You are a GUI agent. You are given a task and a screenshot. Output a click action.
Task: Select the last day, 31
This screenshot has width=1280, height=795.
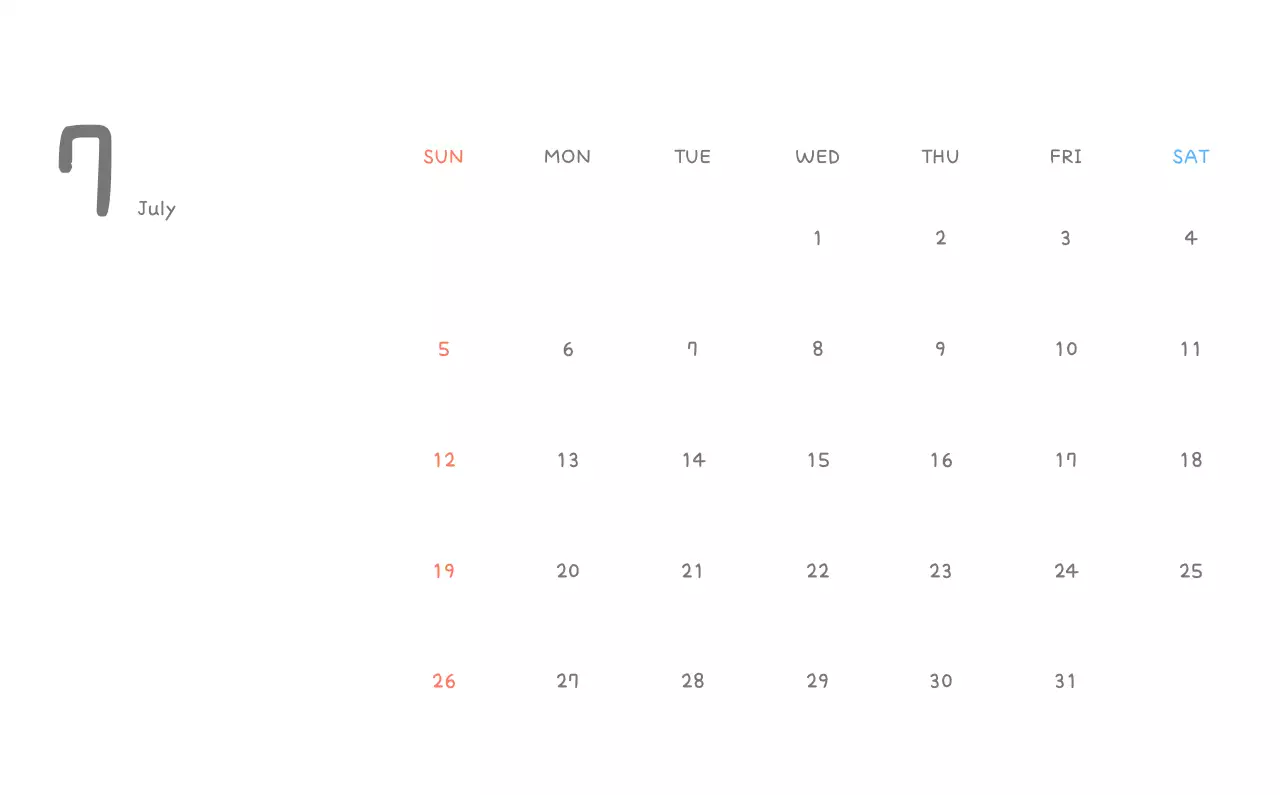pyautogui.click(x=1066, y=681)
